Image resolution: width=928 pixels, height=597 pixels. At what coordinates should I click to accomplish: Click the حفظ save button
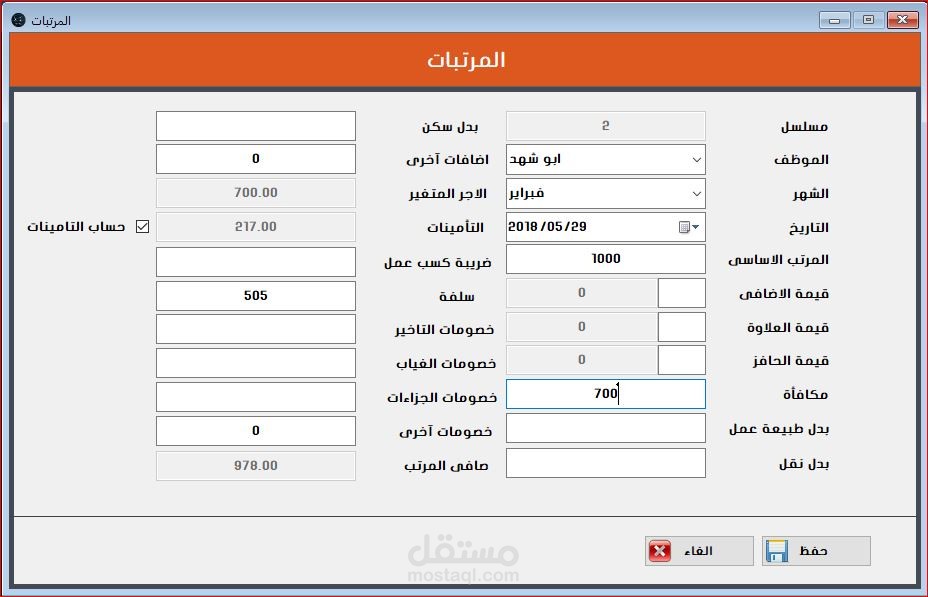pos(816,551)
